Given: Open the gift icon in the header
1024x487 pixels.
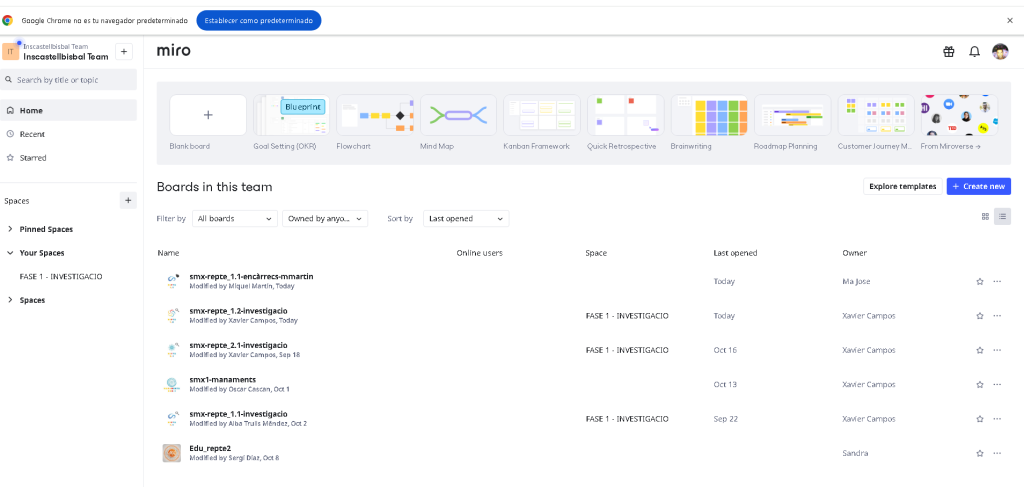Looking at the screenshot, I should (x=948, y=52).
